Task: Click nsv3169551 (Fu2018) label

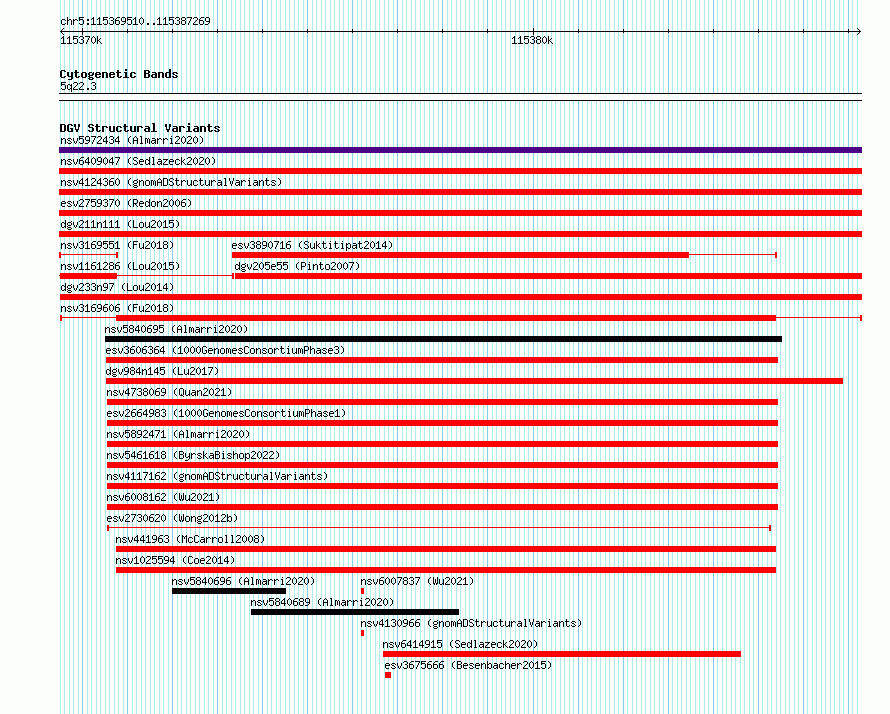Action: 117,245
